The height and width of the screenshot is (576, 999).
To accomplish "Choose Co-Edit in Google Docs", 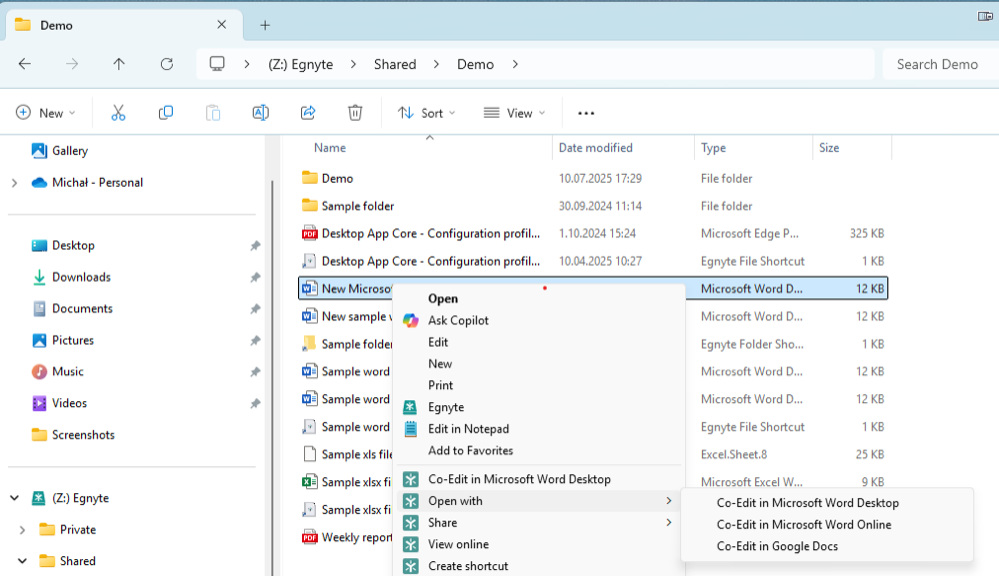I will click(x=777, y=547).
